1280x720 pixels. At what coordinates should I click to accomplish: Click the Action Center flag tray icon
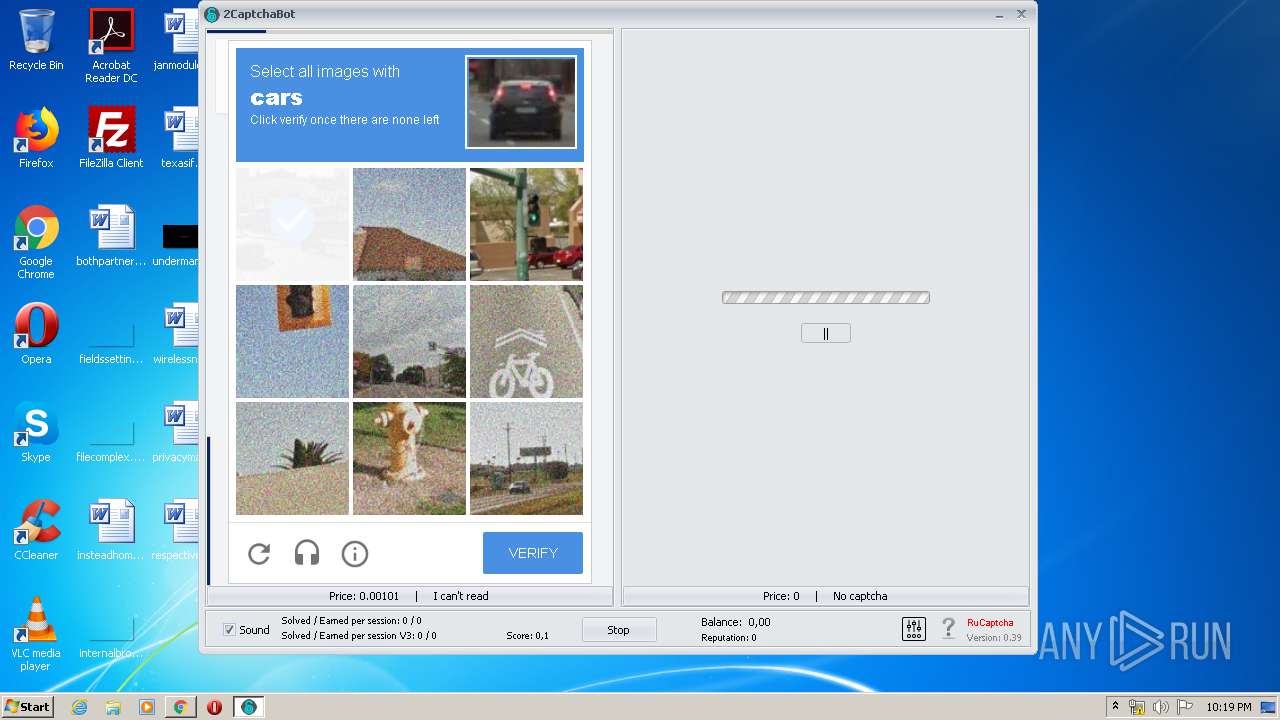(x=1183, y=707)
